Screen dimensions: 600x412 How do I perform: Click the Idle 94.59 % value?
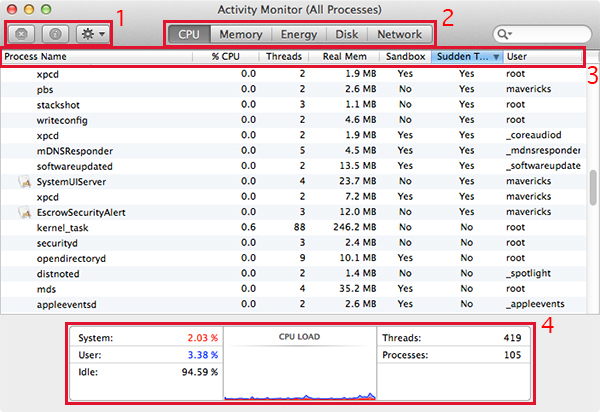point(200,372)
